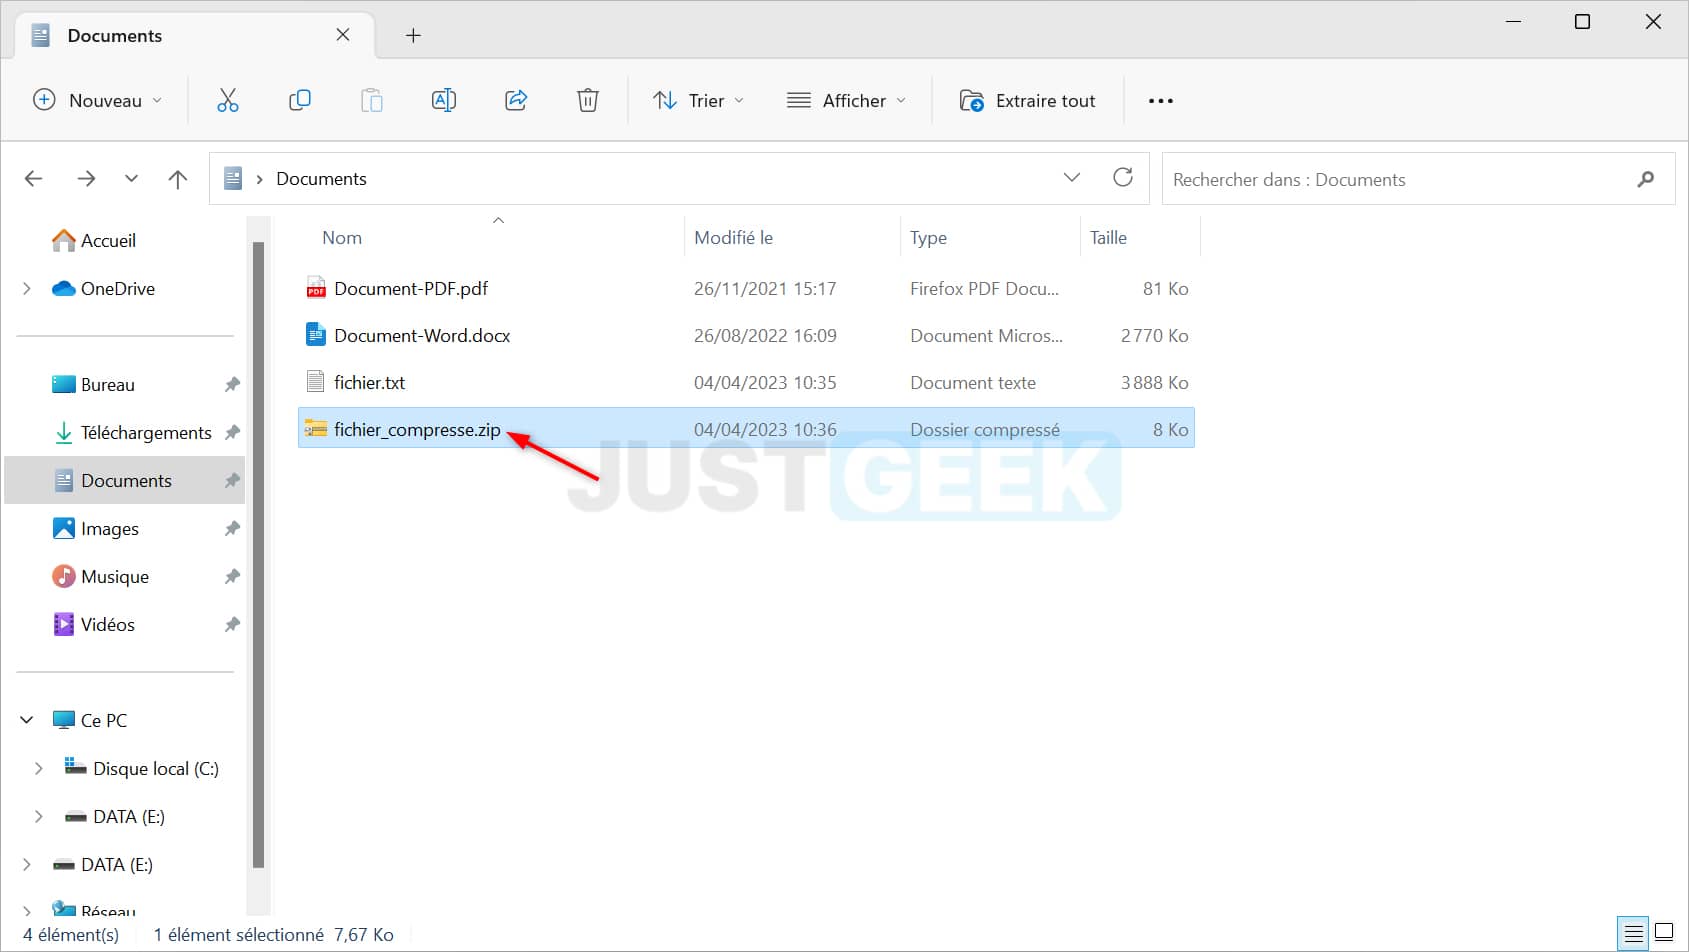Select the Documents tab title
1689x952 pixels.
(115, 36)
